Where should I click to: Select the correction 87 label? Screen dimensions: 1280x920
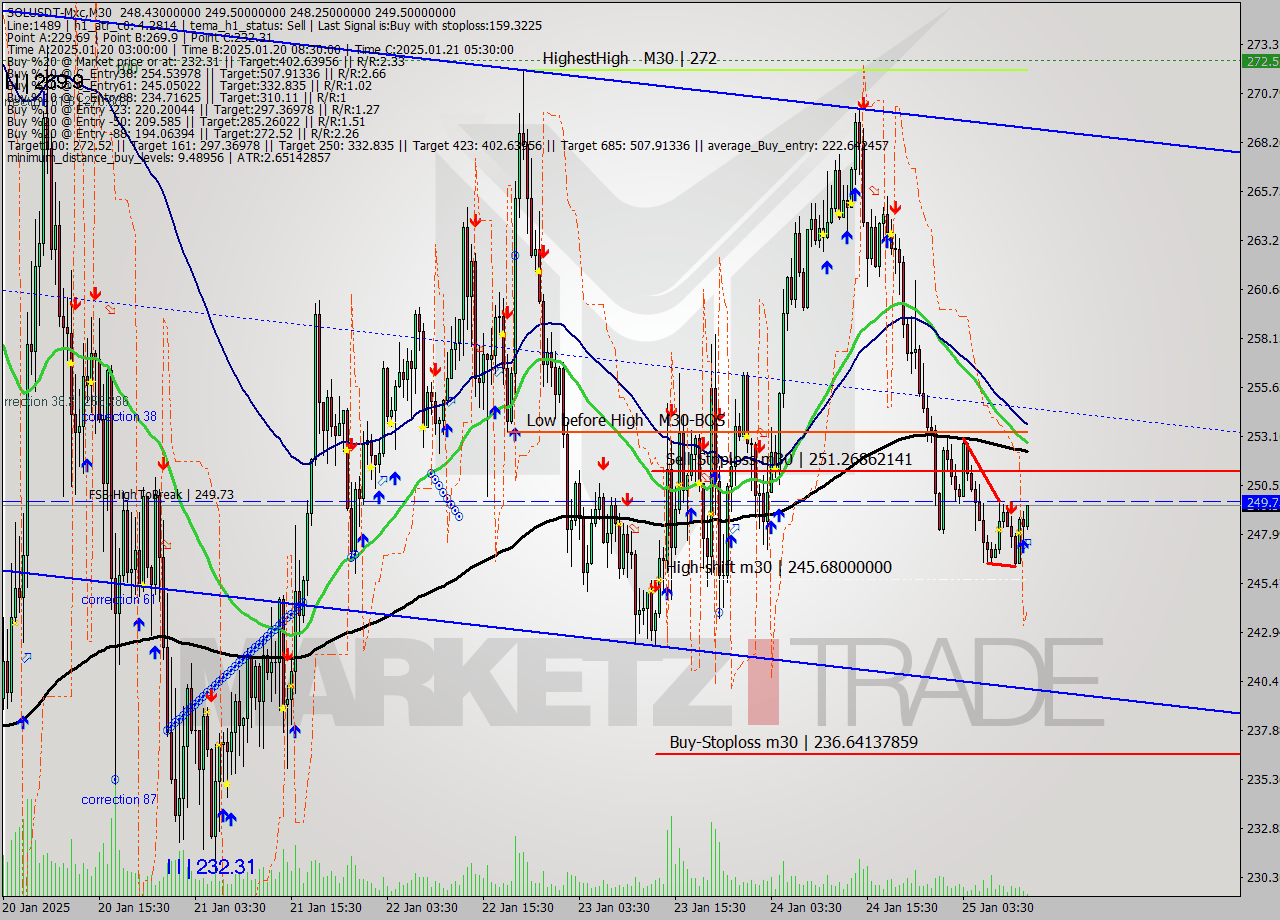tap(119, 799)
